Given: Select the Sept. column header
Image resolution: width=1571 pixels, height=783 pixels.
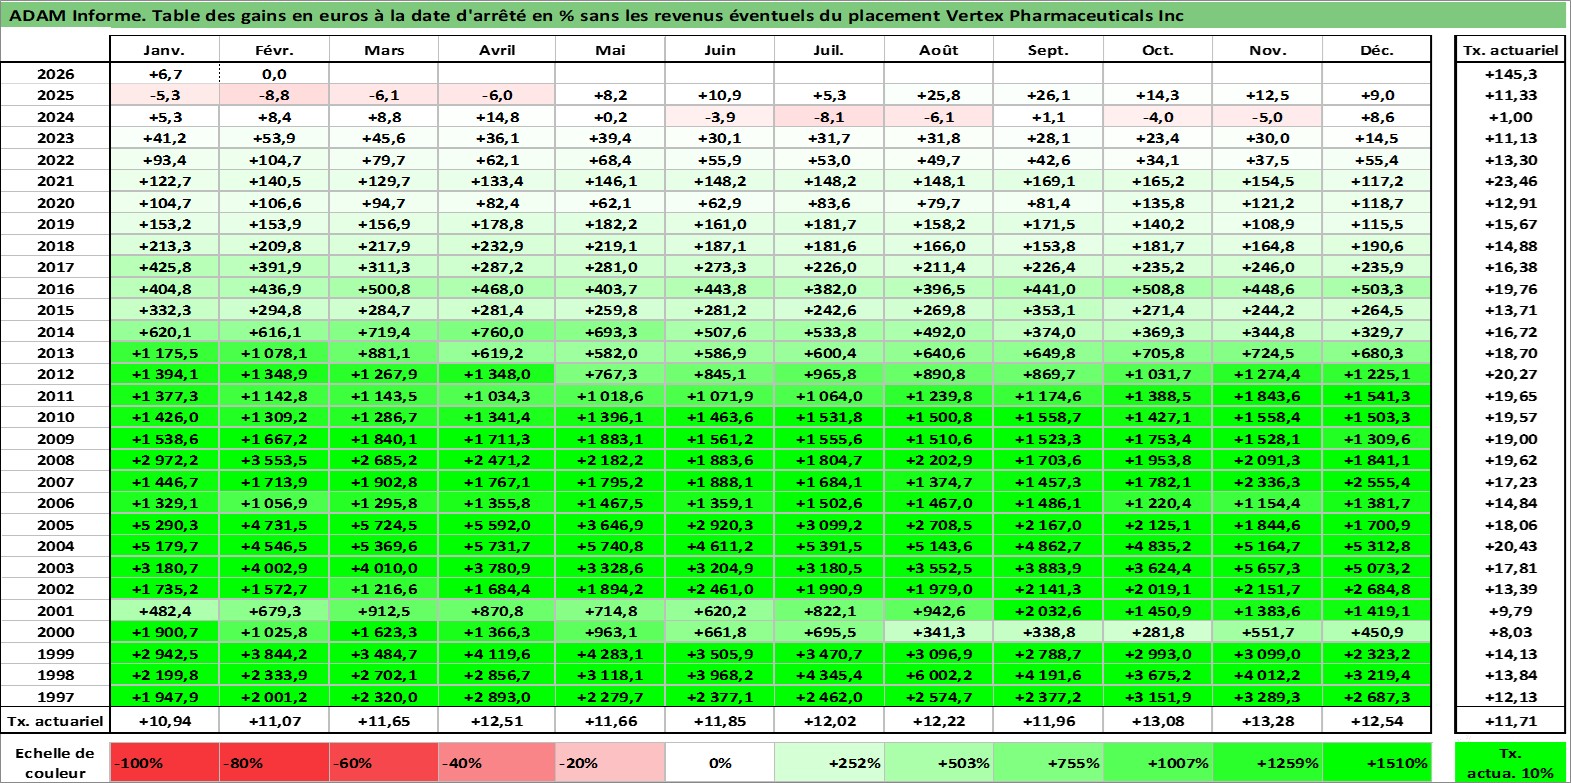Looking at the screenshot, I should (1048, 50).
